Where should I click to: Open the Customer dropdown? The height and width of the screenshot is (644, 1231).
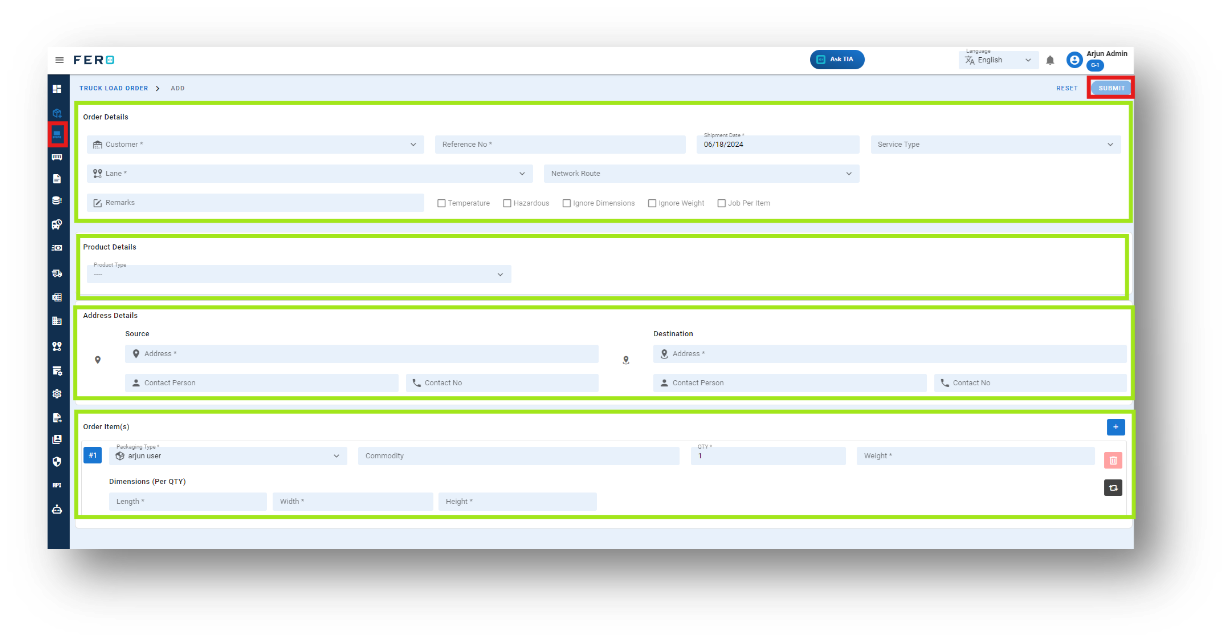(256, 145)
